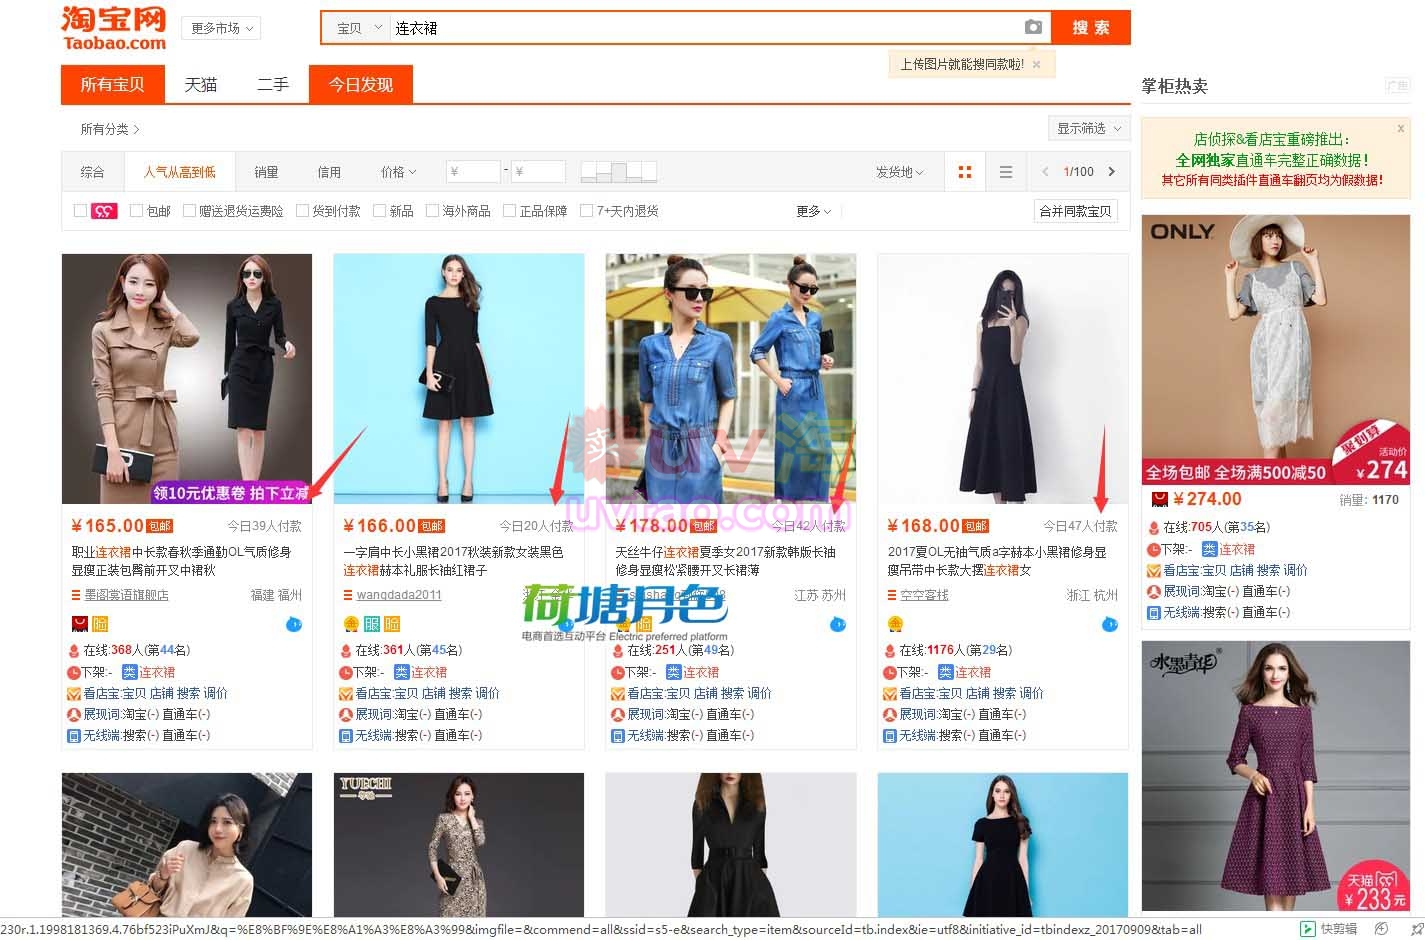The height and width of the screenshot is (940, 1425).
Task: Switch to the 天猫 tab
Action: pyautogui.click(x=201, y=85)
